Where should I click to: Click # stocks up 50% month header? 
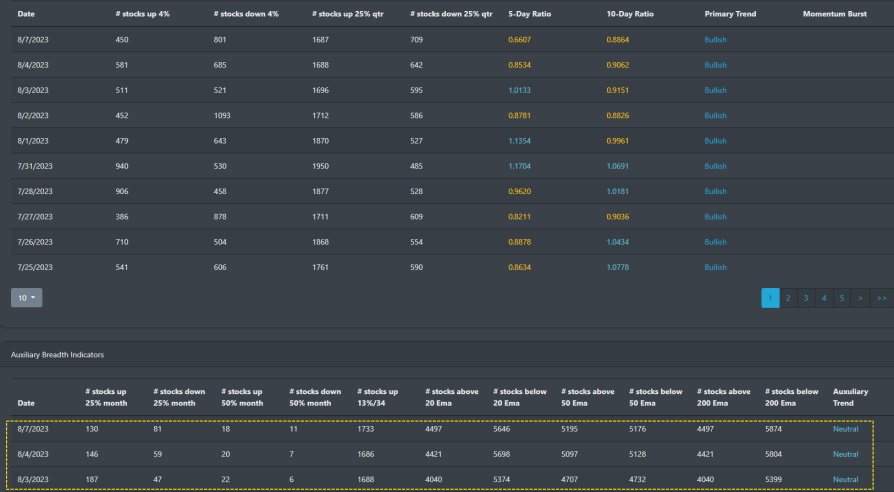coord(242,397)
